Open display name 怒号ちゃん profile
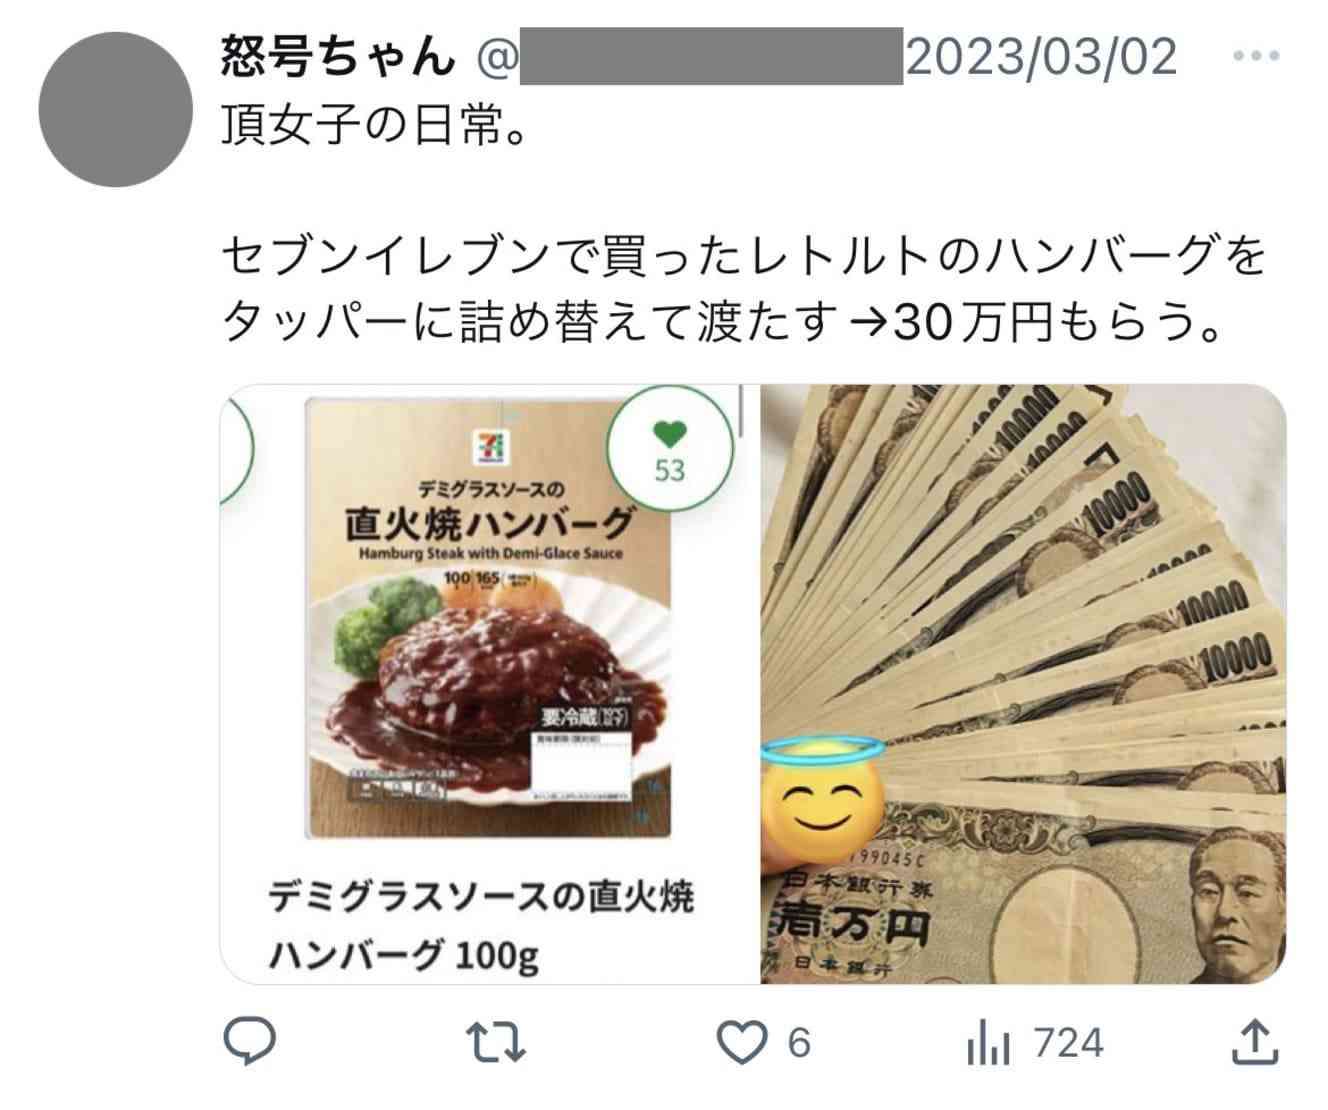Image resolution: width=1328 pixels, height=1110 pixels. point(338,57)
